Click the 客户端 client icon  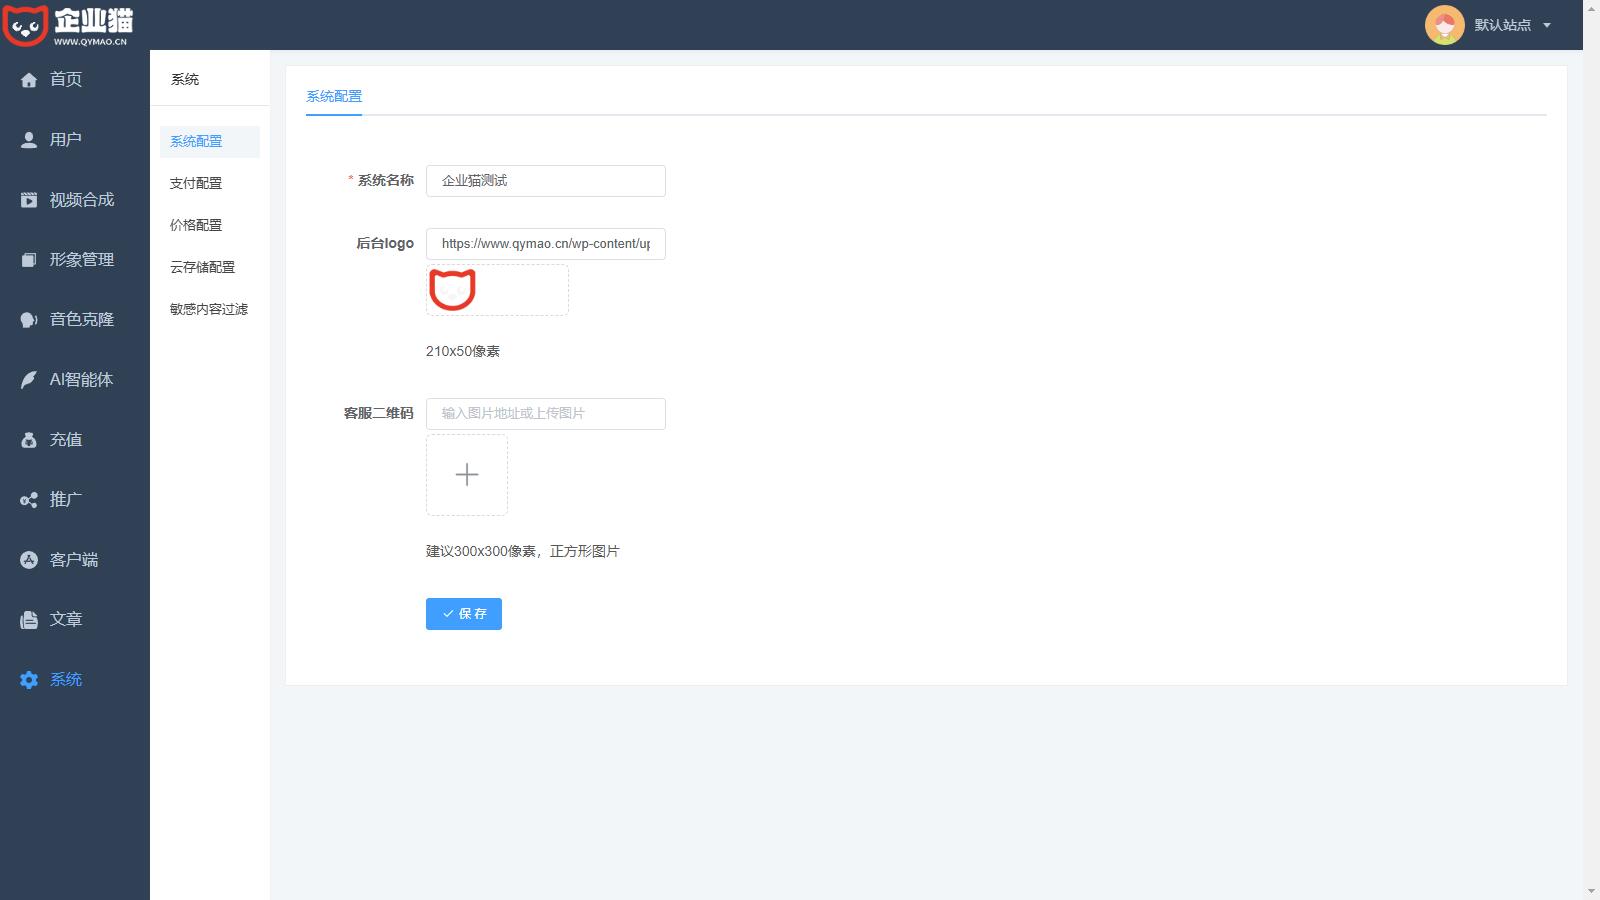pyautogui.click(x=29, y=560)
